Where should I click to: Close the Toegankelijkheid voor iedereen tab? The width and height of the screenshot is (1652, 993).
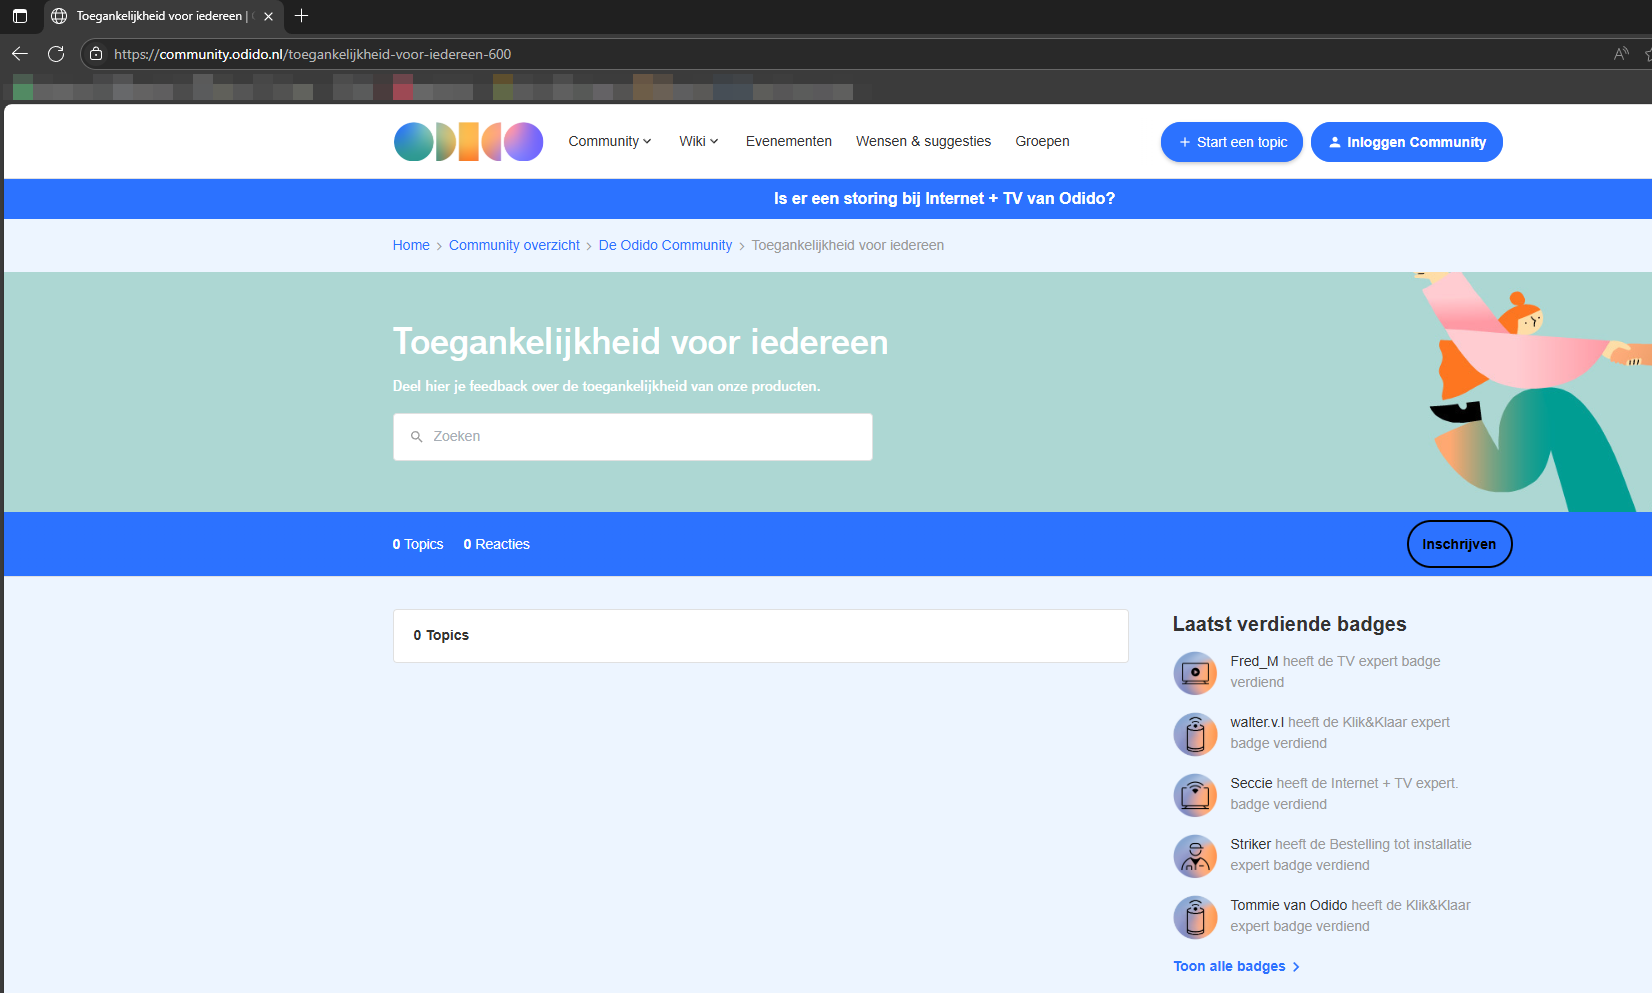point(268,16)
